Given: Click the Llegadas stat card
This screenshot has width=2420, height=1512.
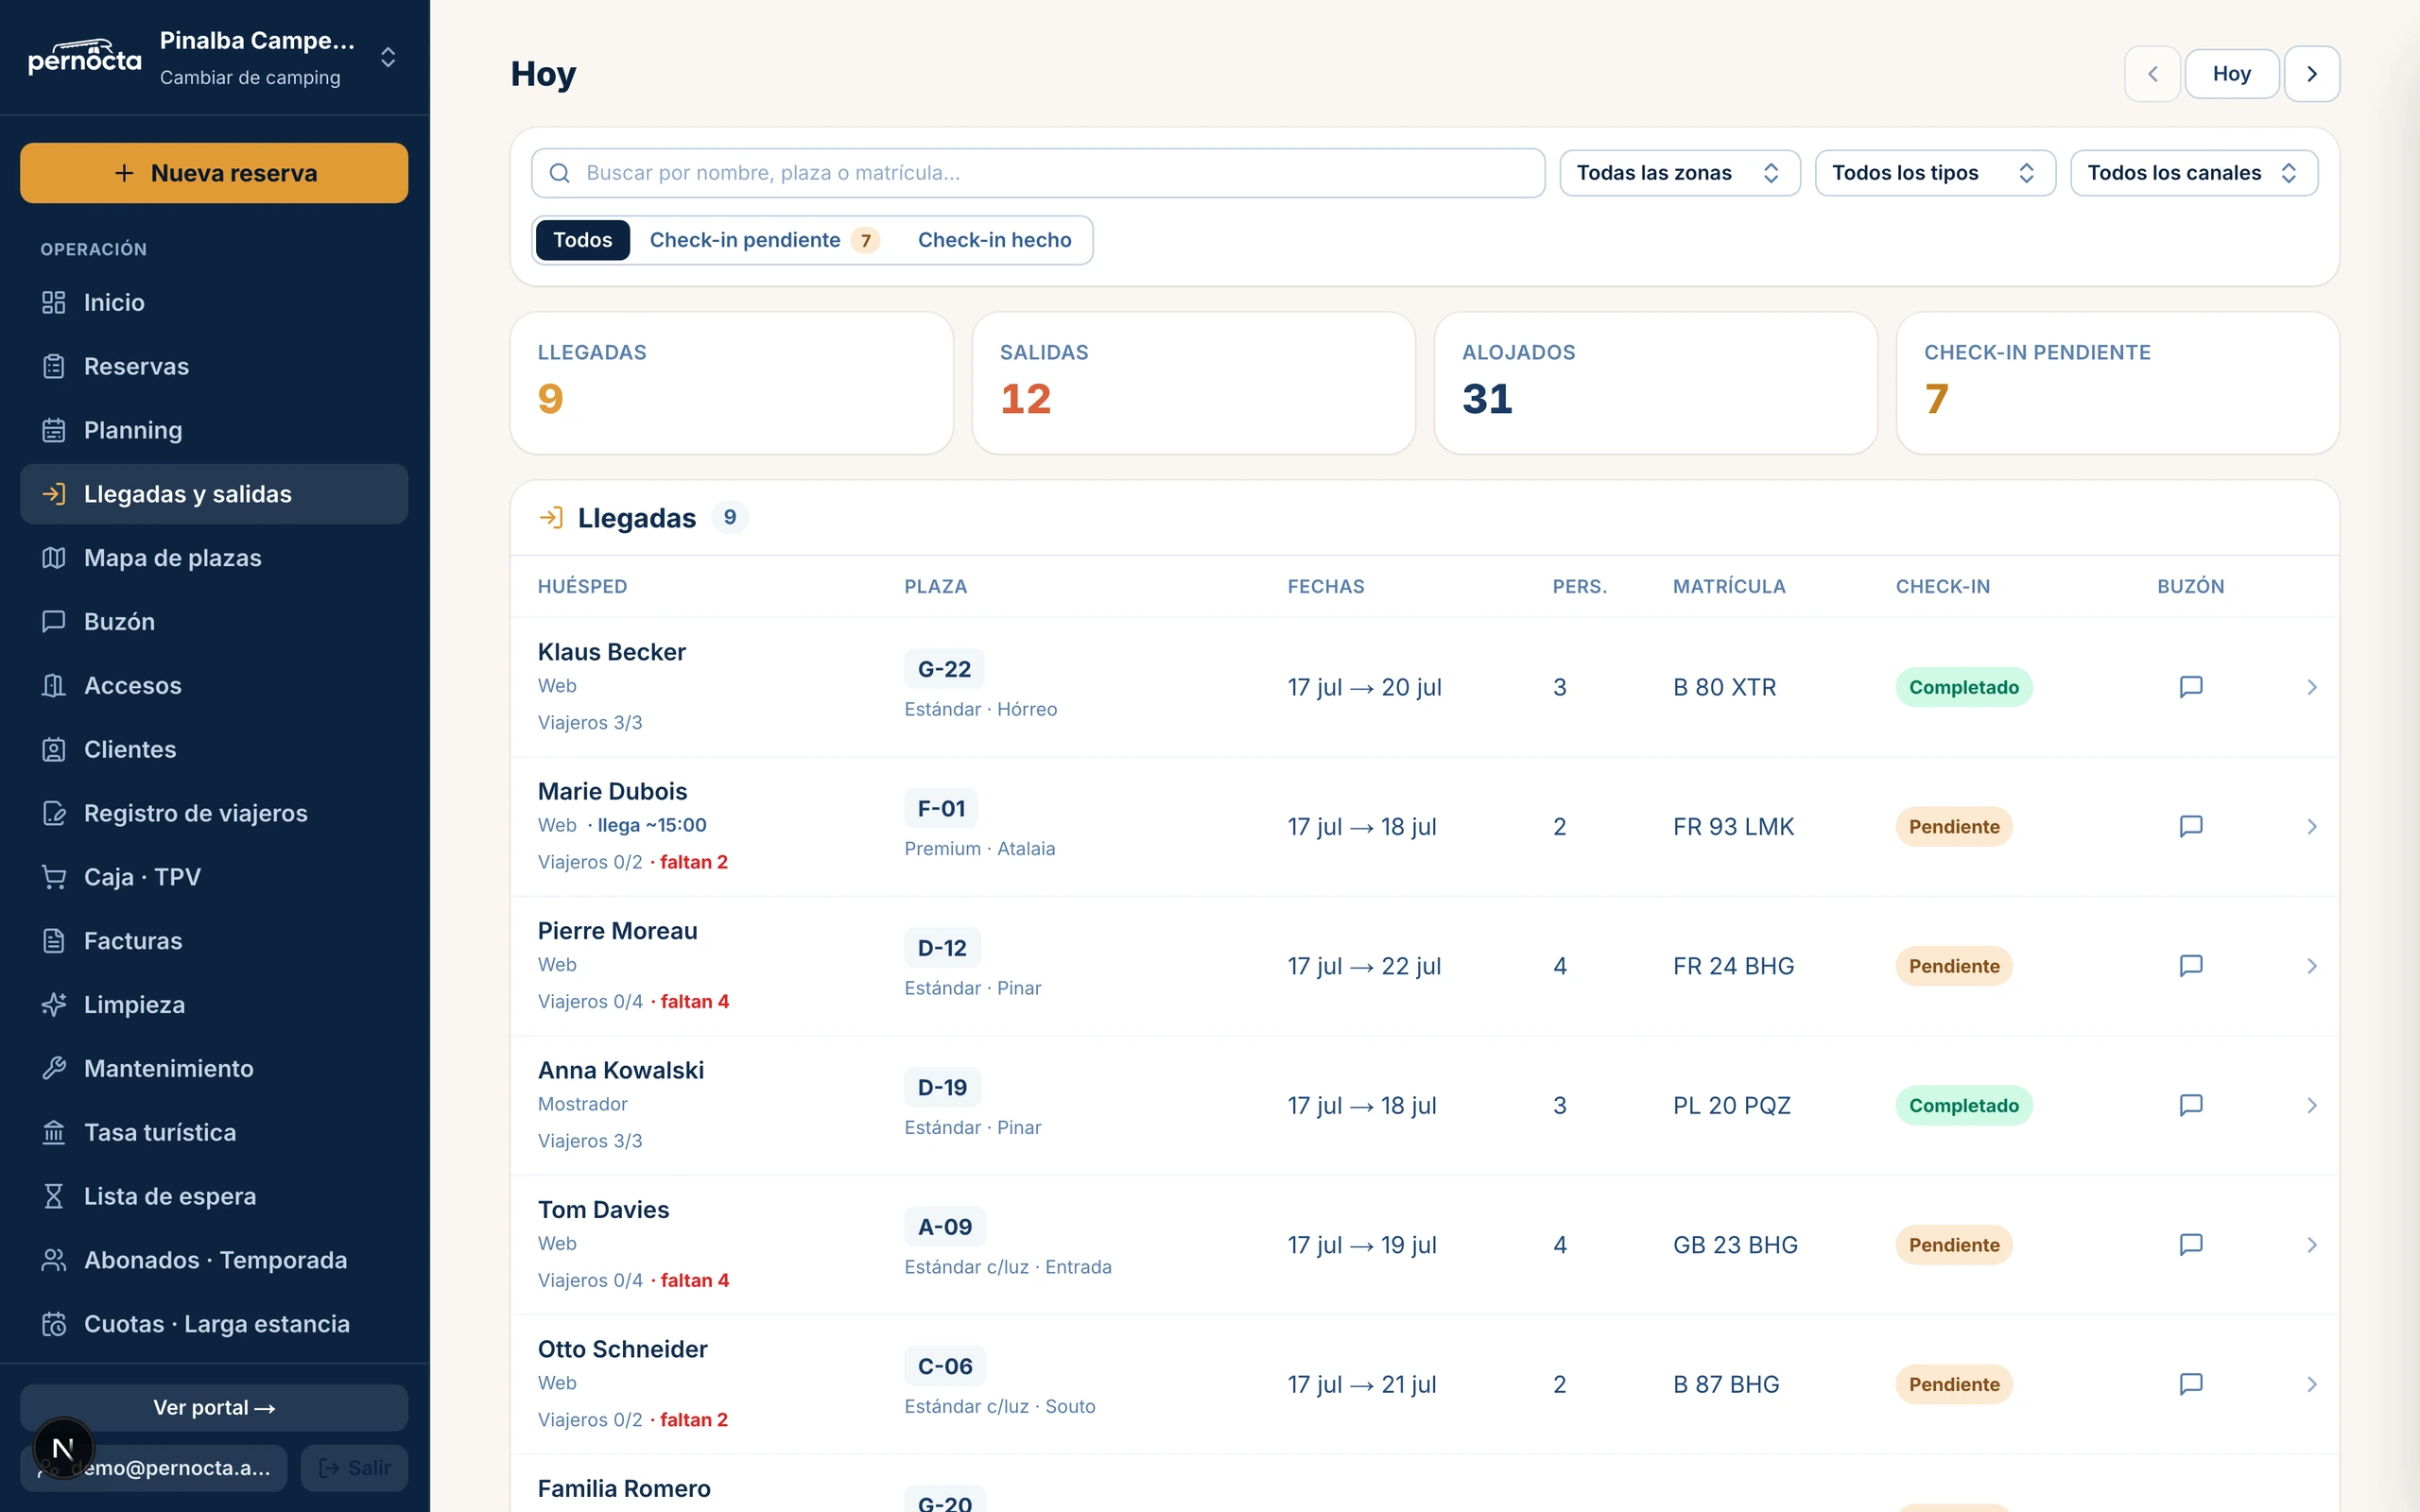Looking at the screenshot, I should 732,383.
